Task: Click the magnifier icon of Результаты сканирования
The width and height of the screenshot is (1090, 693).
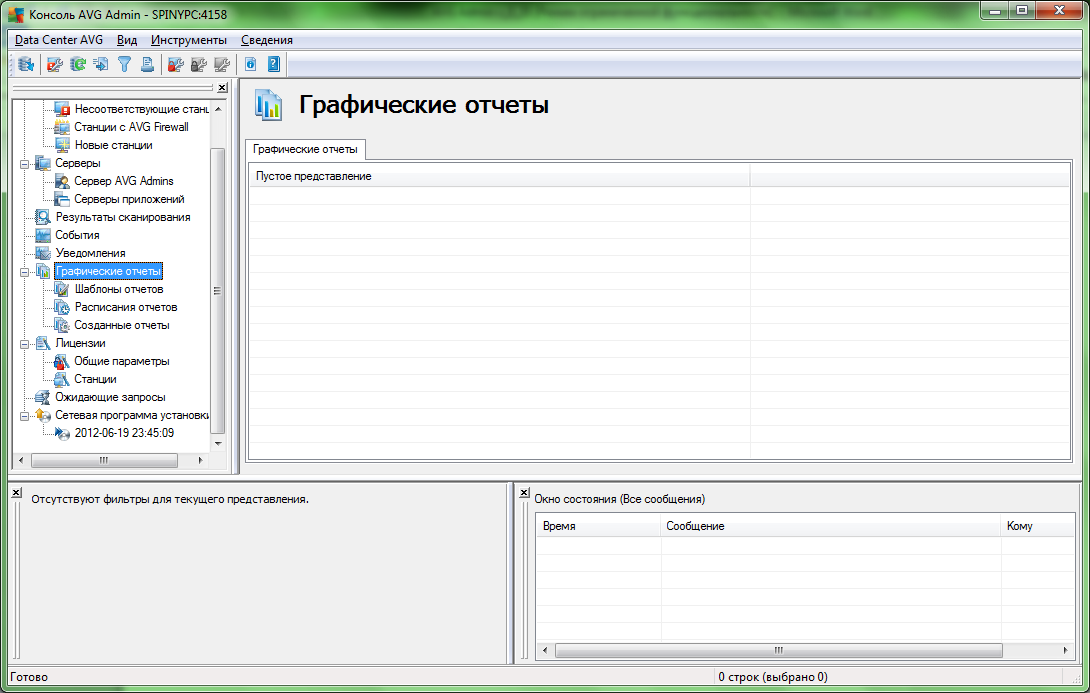Action: click(43, 217)
